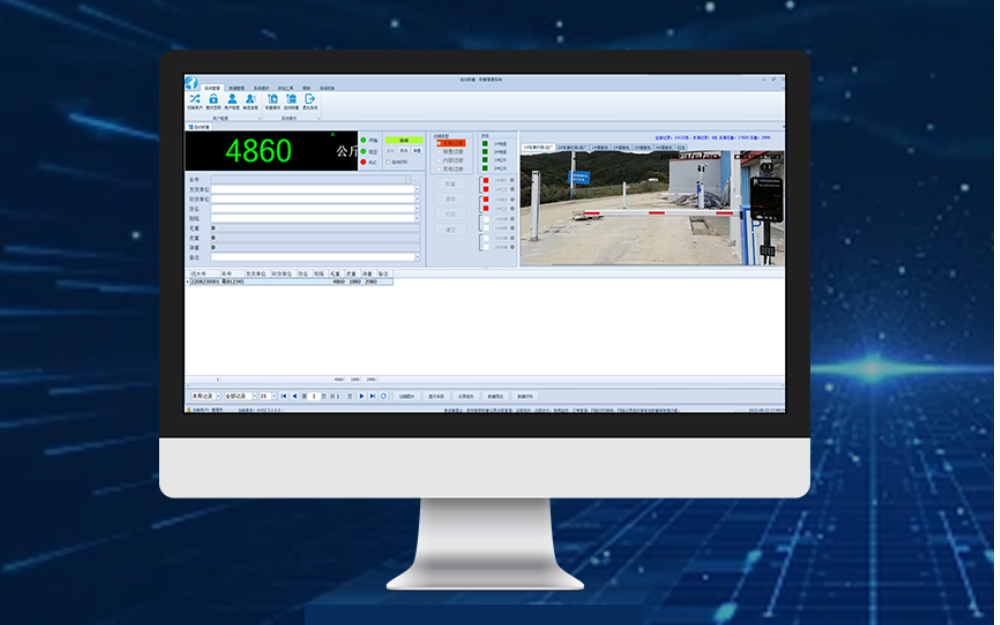The width and height of the screenshot is (1000, 625).
Task: Select the 其他过磅 other weighing radio option
Action: coord(451,168)
